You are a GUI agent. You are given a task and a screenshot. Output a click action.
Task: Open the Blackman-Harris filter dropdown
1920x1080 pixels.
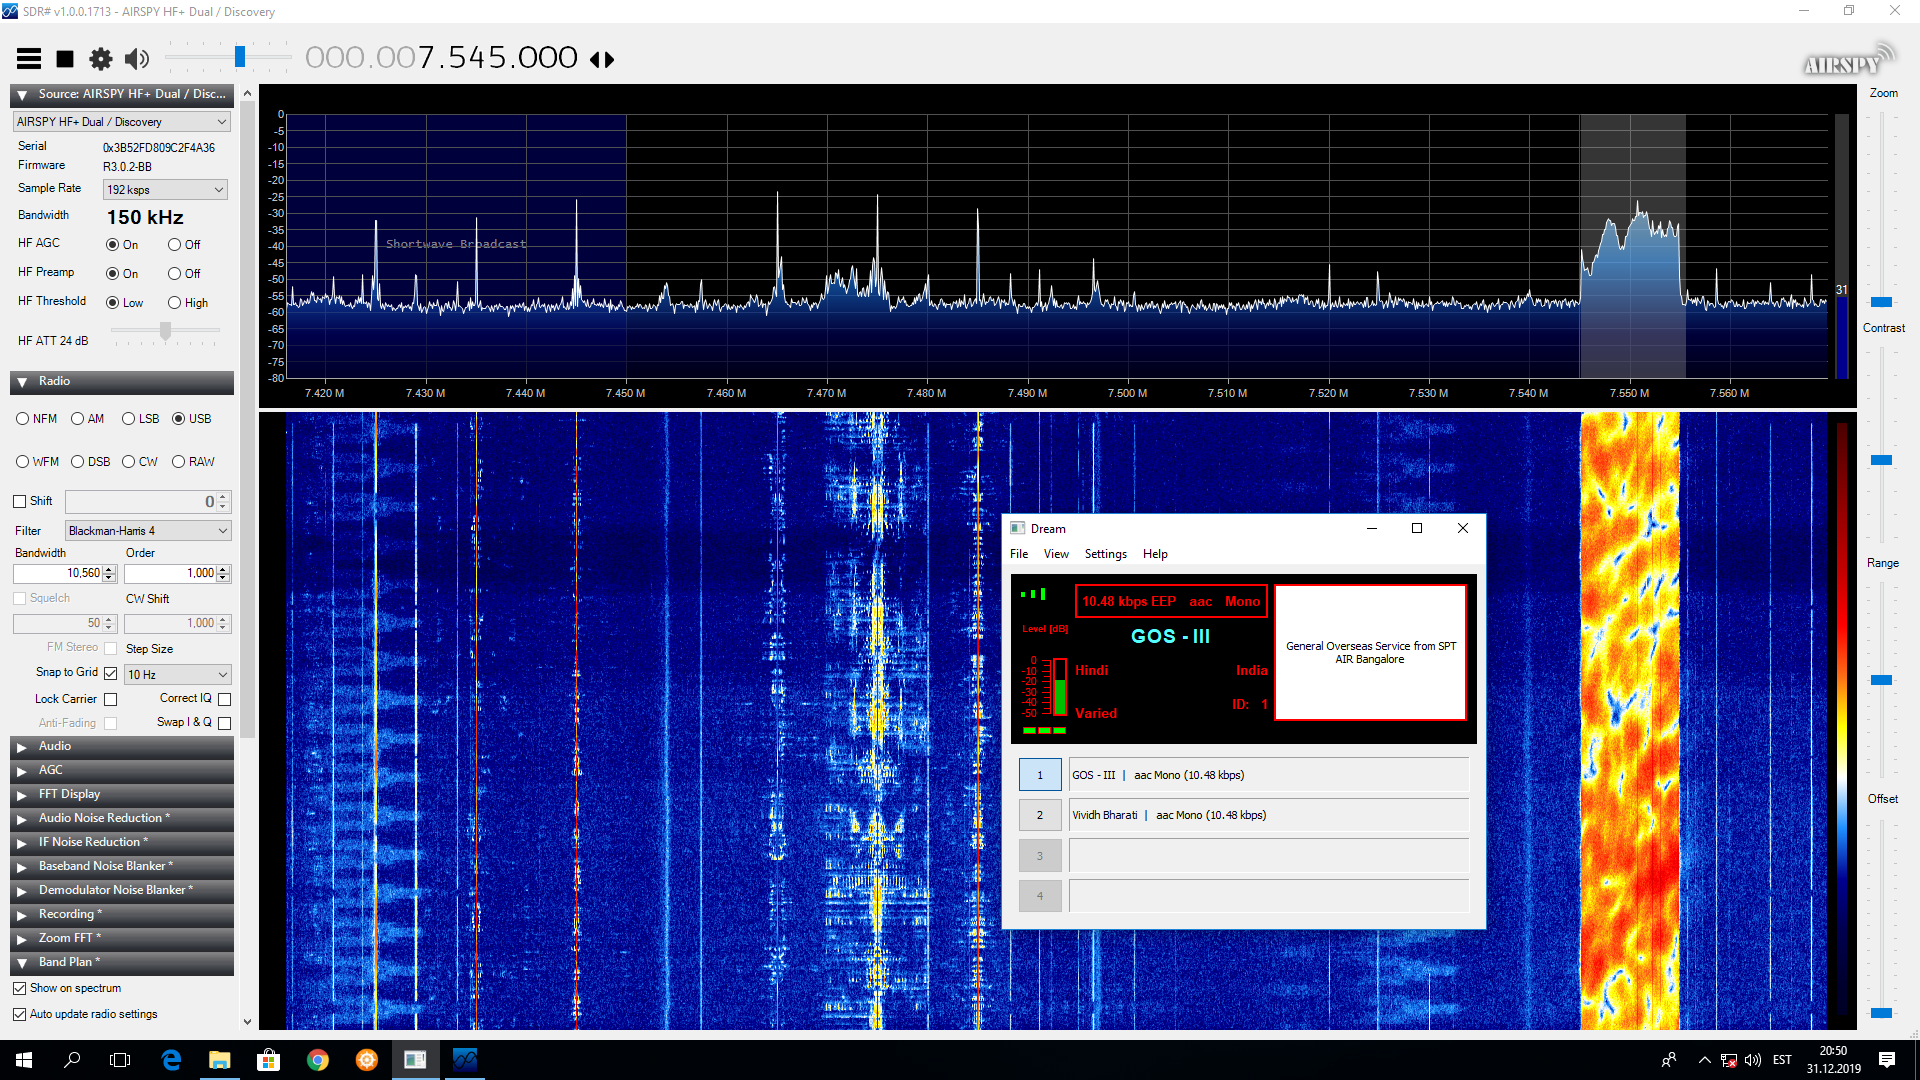point(148,531)
